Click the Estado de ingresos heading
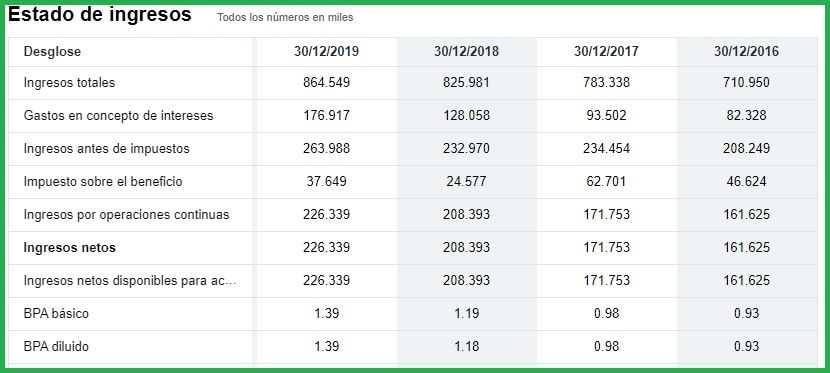 pyautogui.click(x=100, y=15)
